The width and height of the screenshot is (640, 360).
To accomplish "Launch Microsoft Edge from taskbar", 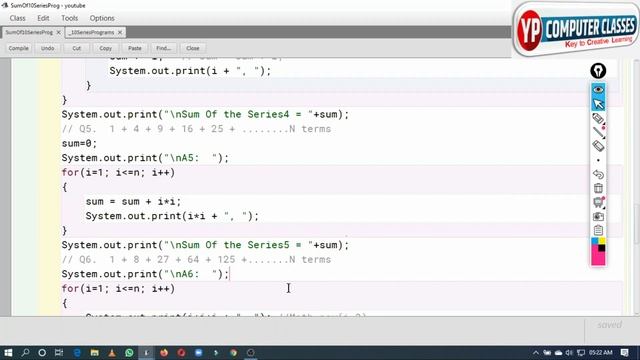I will point(77,353).
